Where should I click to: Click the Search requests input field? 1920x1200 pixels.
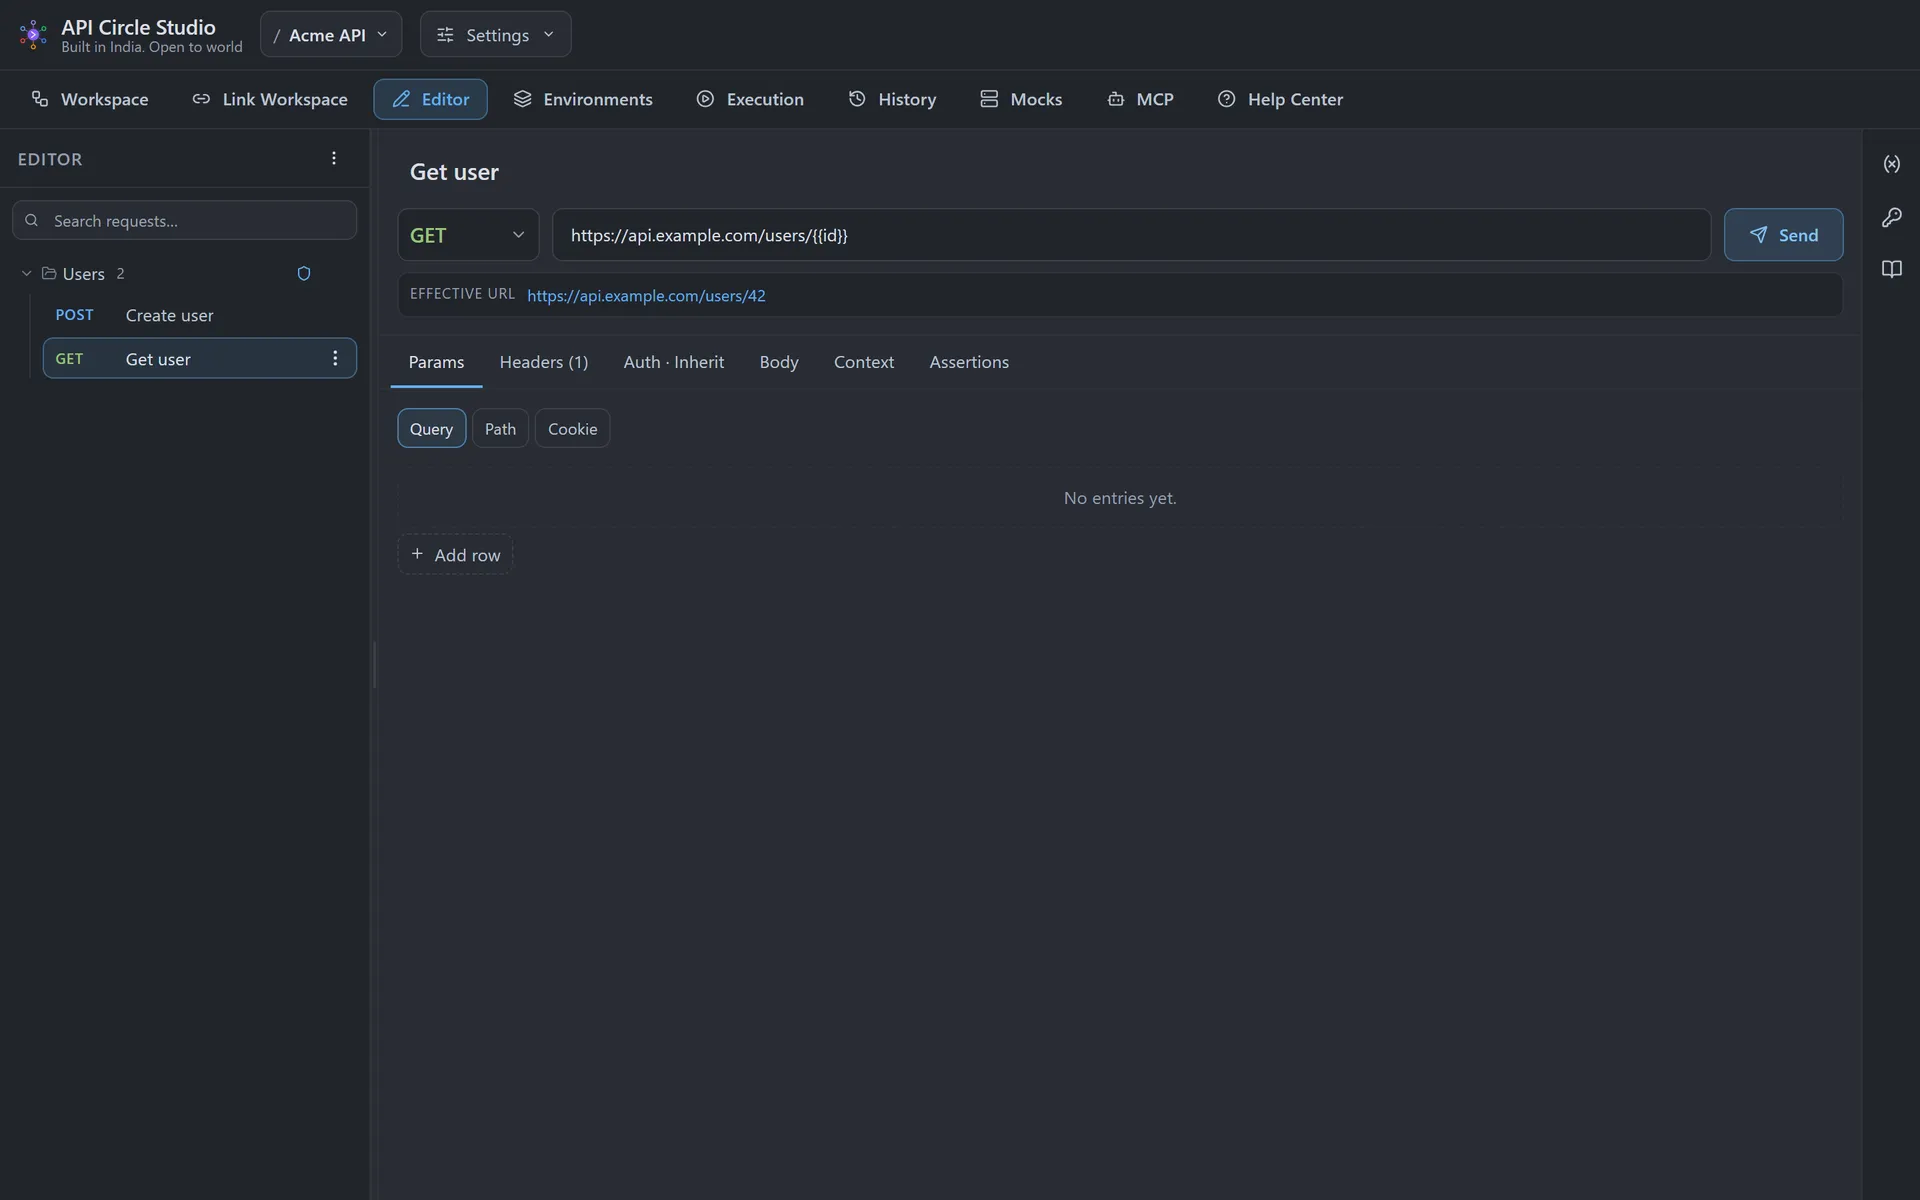coord(185,220)
